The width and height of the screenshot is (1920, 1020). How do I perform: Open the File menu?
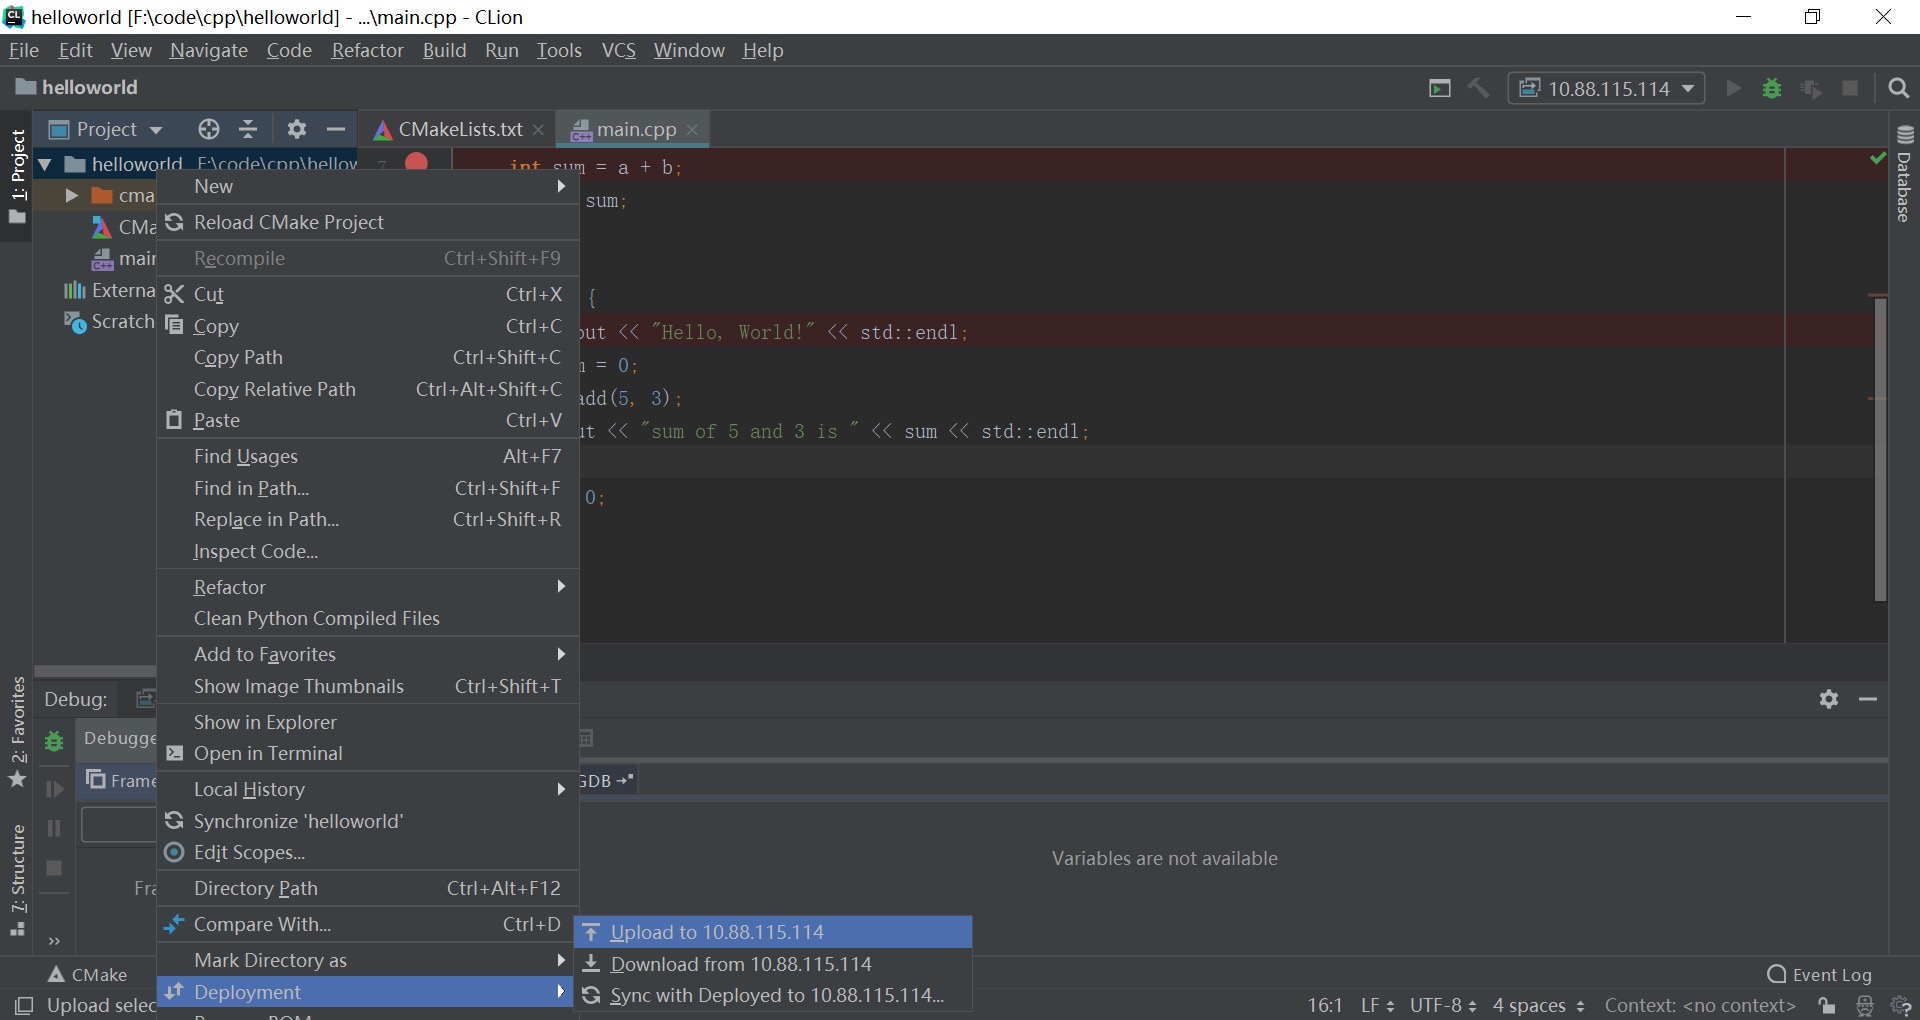(x=24, y=50)
